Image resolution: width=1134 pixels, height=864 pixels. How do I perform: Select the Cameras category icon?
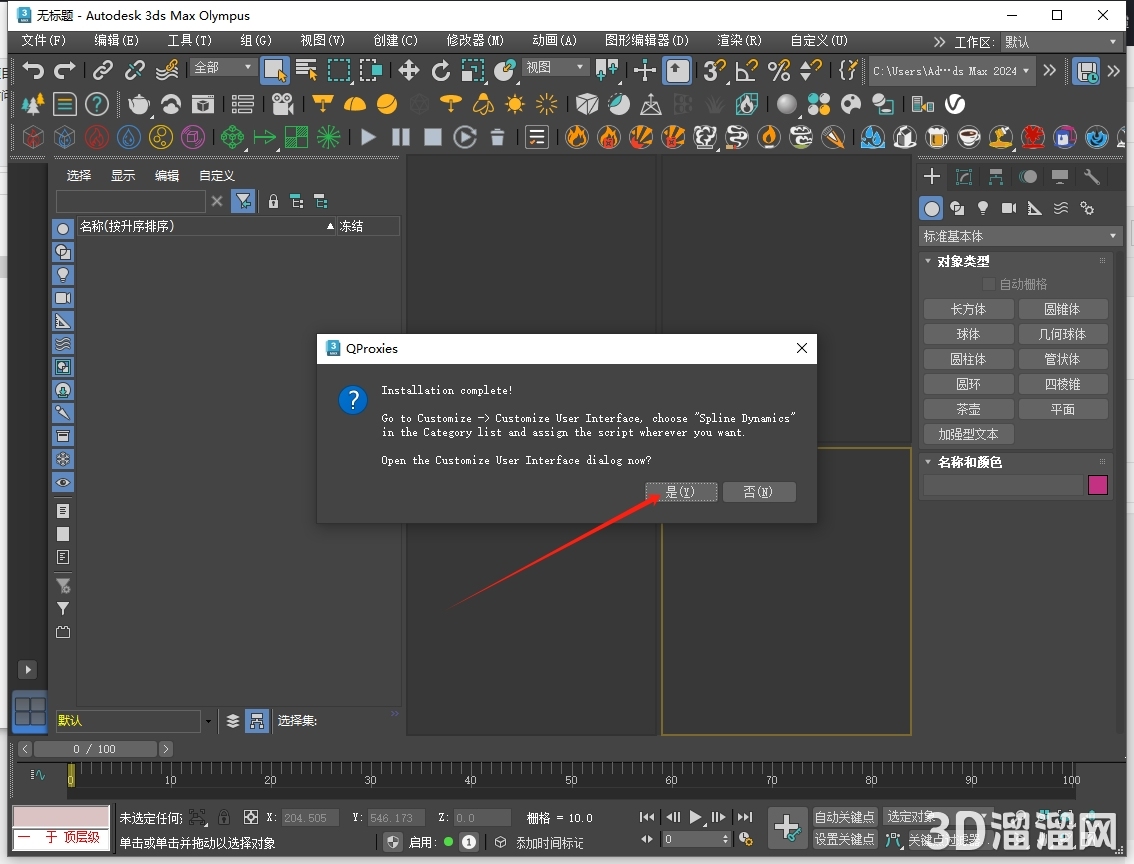[x=1008, y=208]
